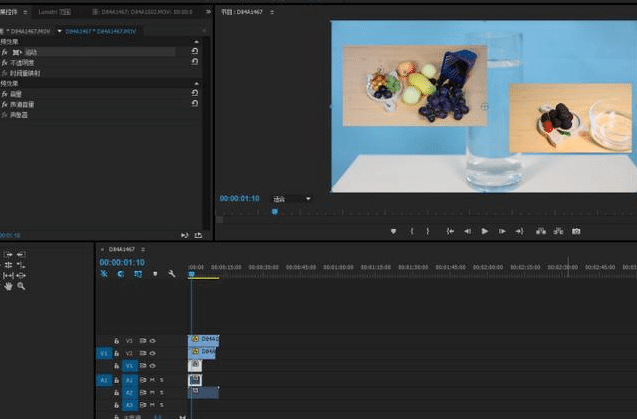Select the Hand tool

[9, 286]
